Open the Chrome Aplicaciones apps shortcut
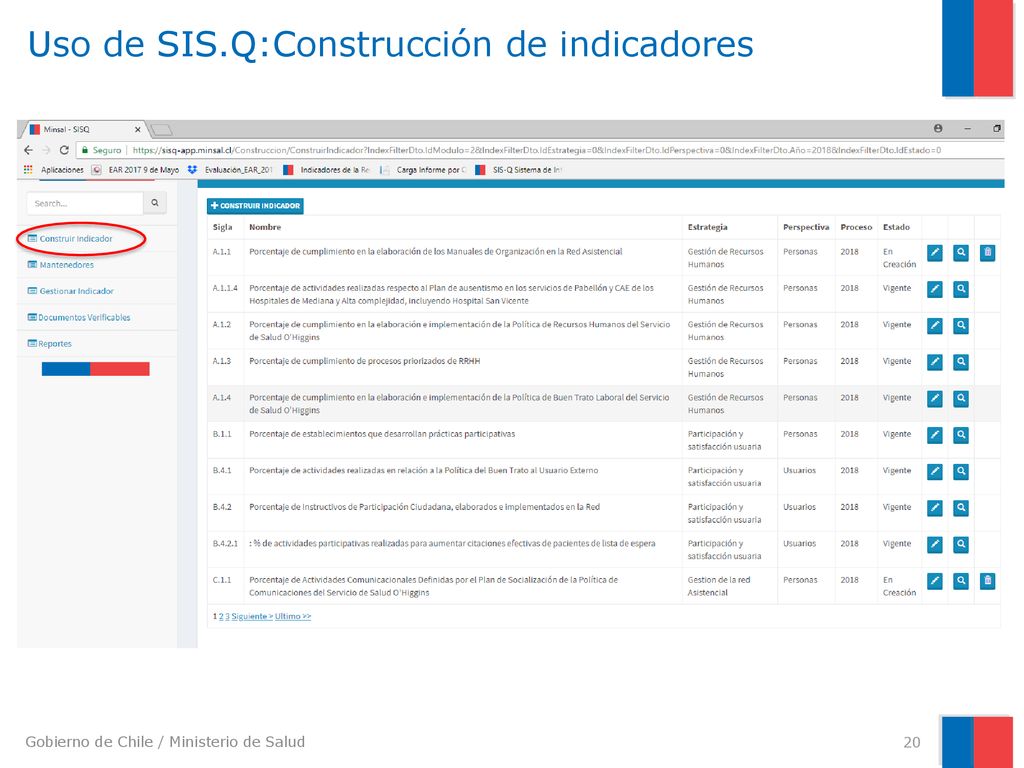The image size is (1024, 768). click(54, 170)
